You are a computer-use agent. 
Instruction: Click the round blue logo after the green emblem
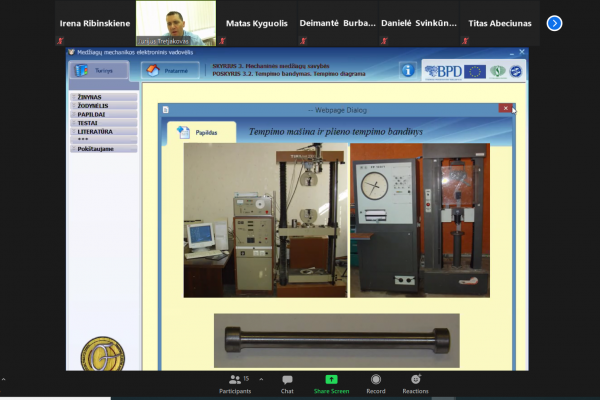(x=516, y=71)
